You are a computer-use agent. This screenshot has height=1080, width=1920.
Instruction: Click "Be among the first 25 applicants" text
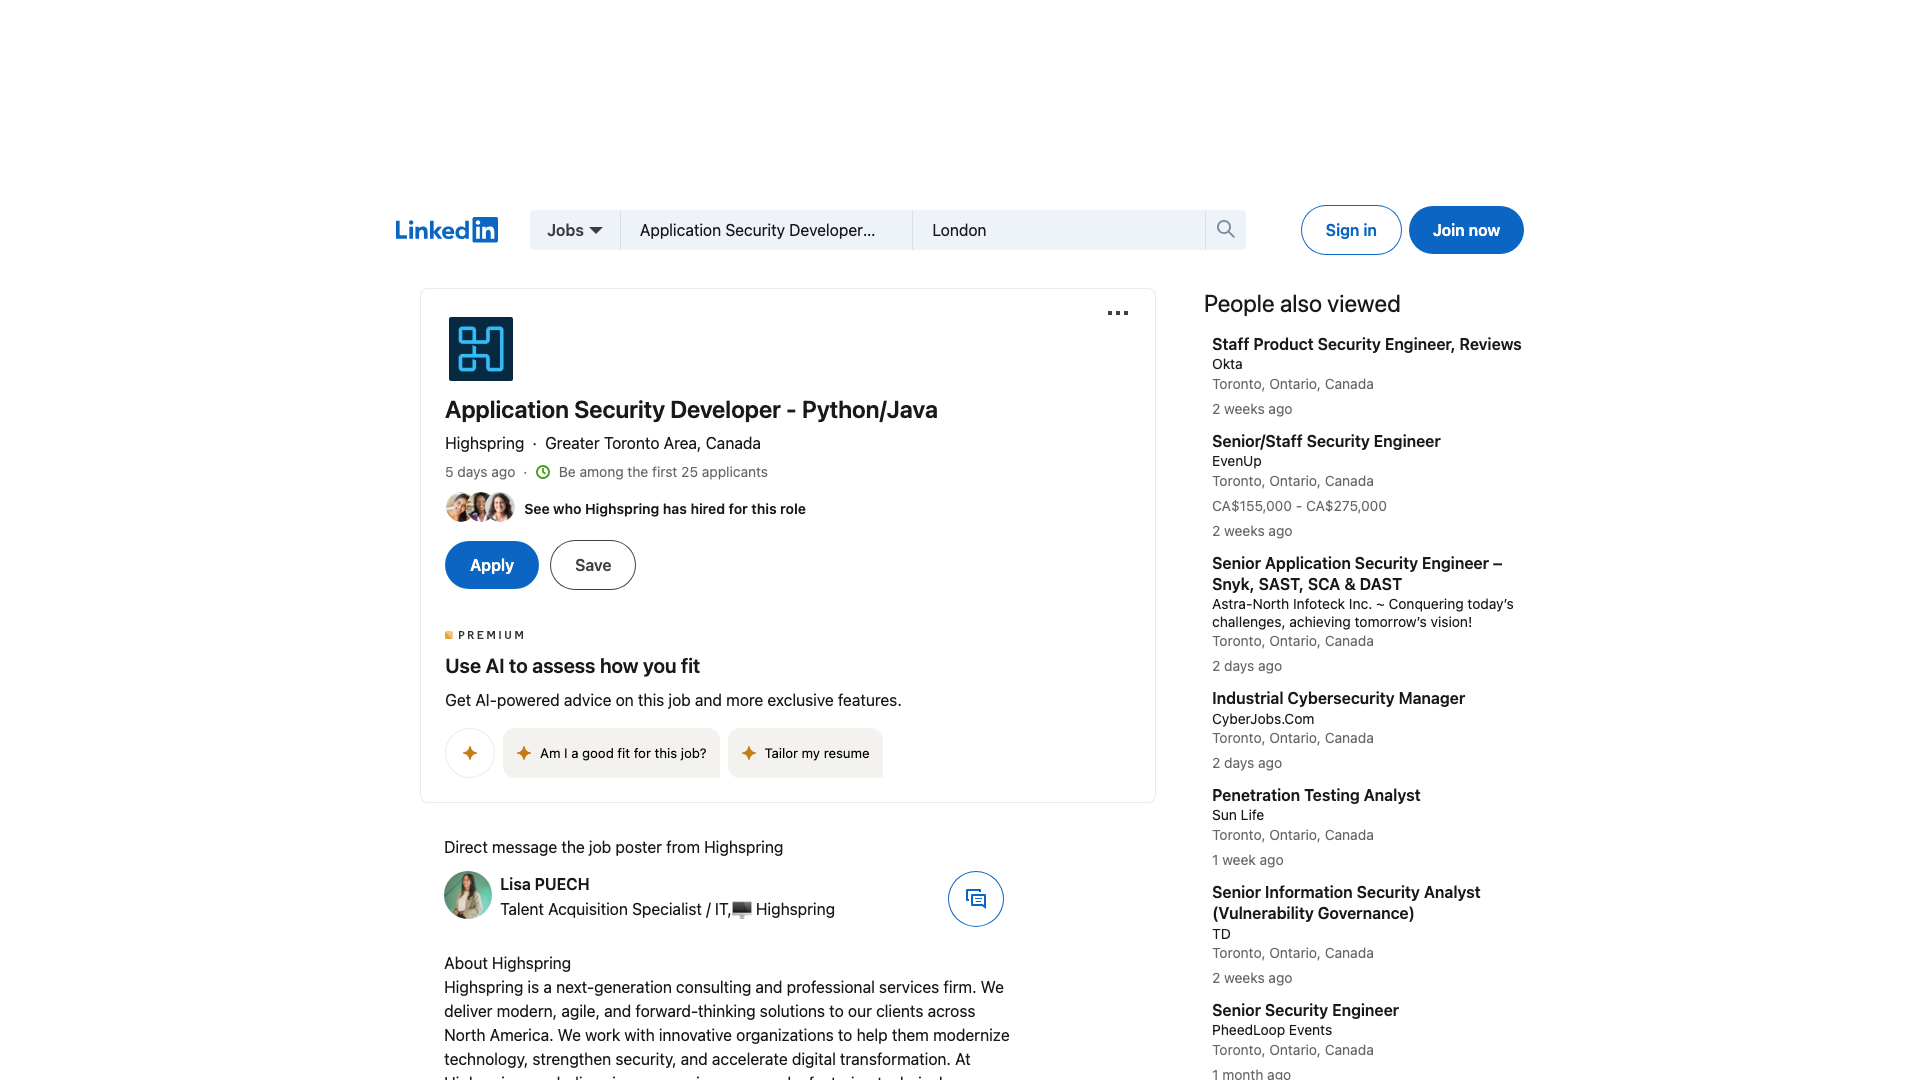click(x=663, y=472)
